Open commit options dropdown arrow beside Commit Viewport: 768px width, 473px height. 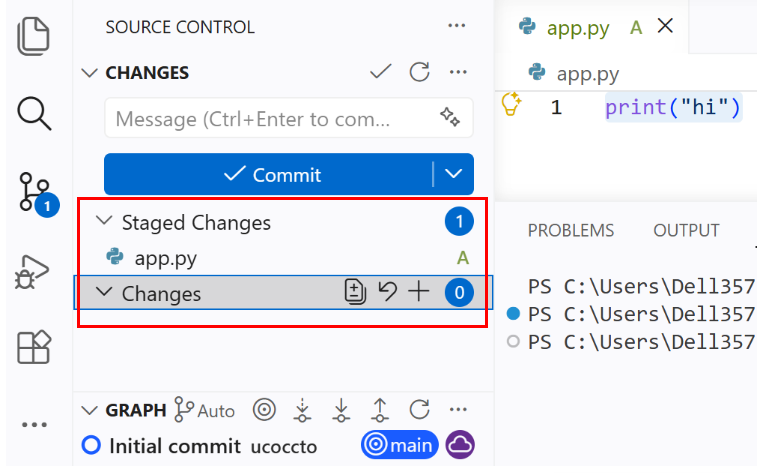click(x=454, y=174)
